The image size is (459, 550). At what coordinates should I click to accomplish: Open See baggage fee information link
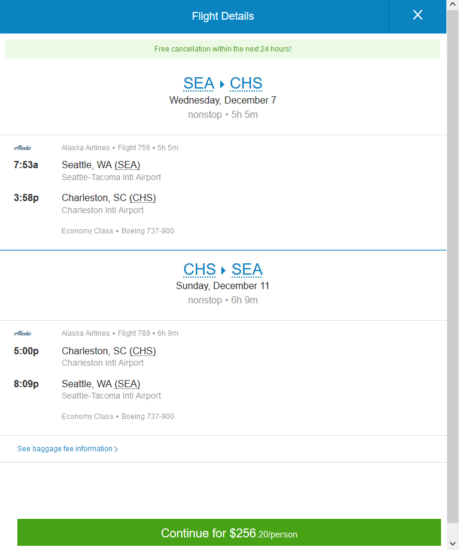tap(67, 449)
